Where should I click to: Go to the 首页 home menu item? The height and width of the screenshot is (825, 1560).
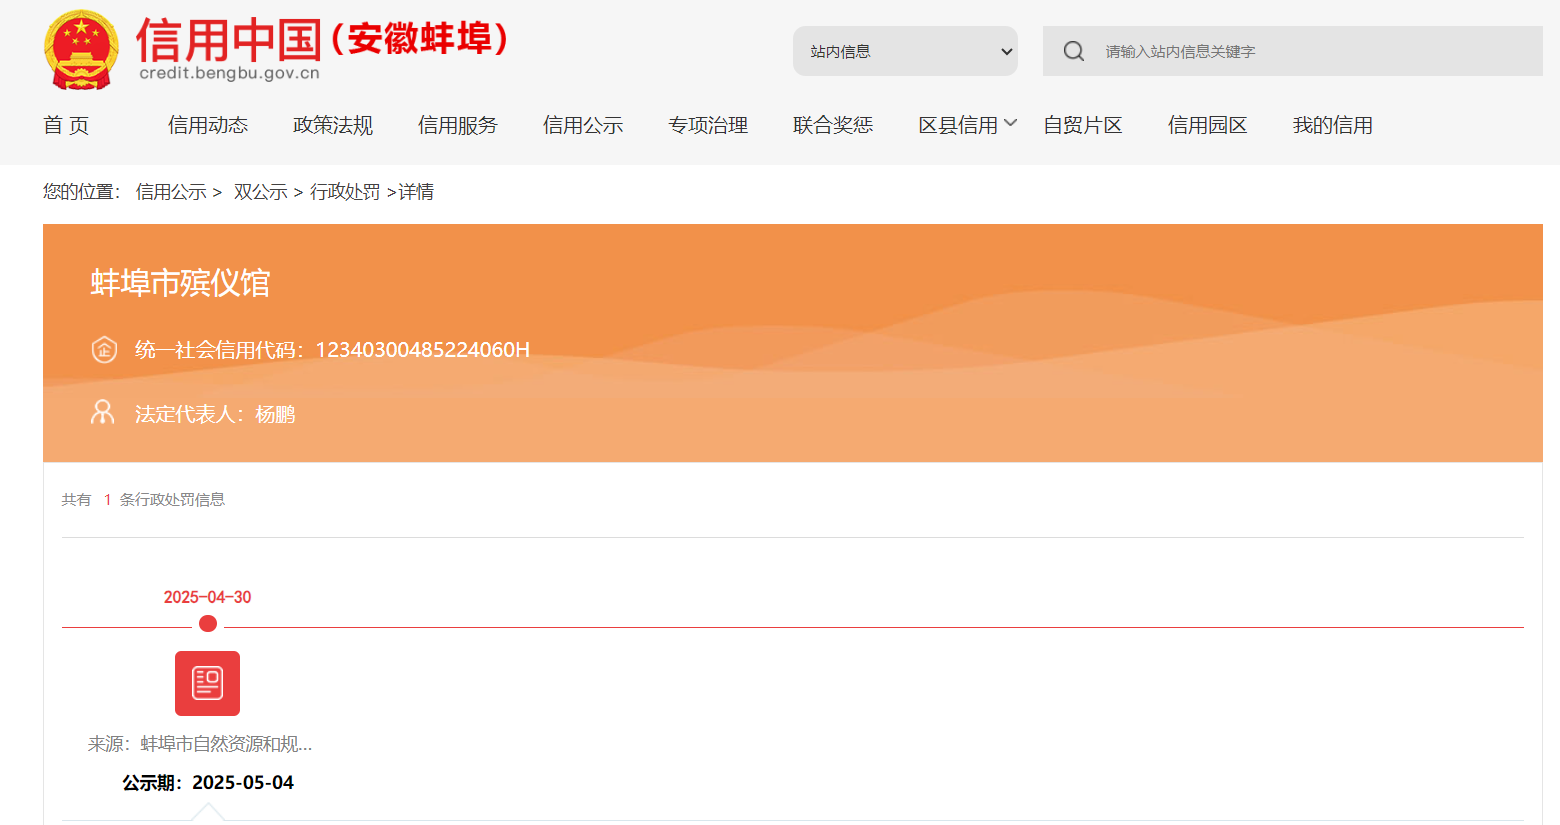point(66,125)
